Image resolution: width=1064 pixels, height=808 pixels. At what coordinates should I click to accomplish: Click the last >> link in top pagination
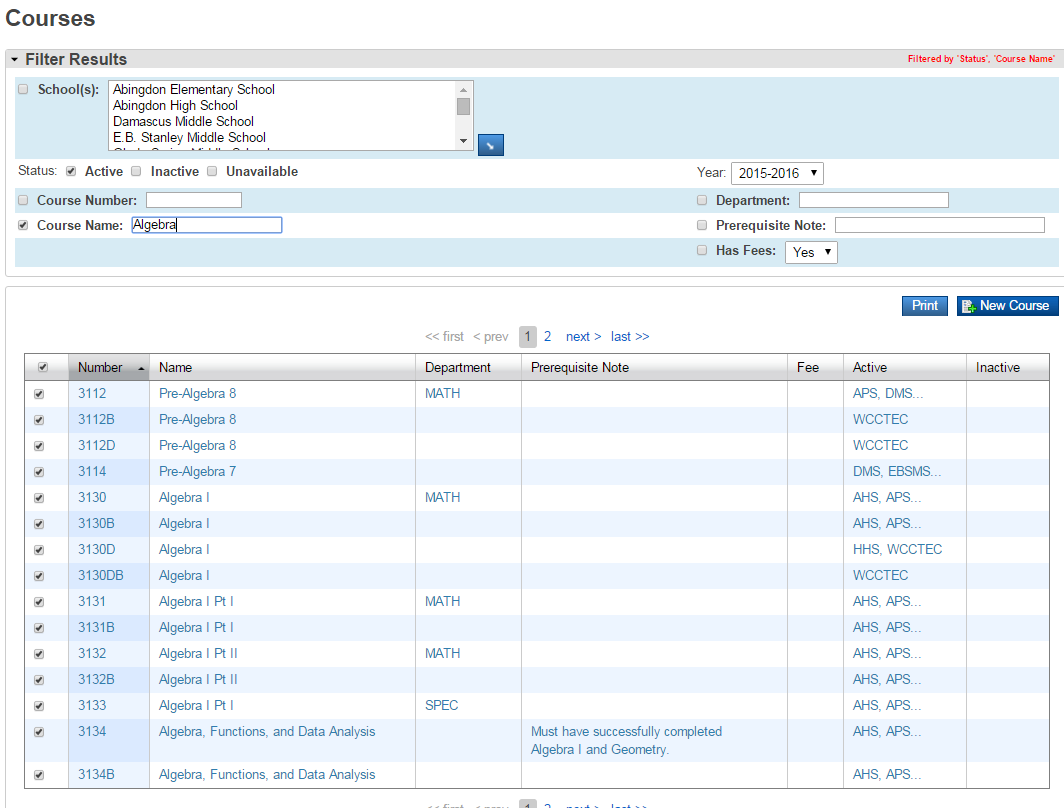pyautogui.click(x=630, y=336)
